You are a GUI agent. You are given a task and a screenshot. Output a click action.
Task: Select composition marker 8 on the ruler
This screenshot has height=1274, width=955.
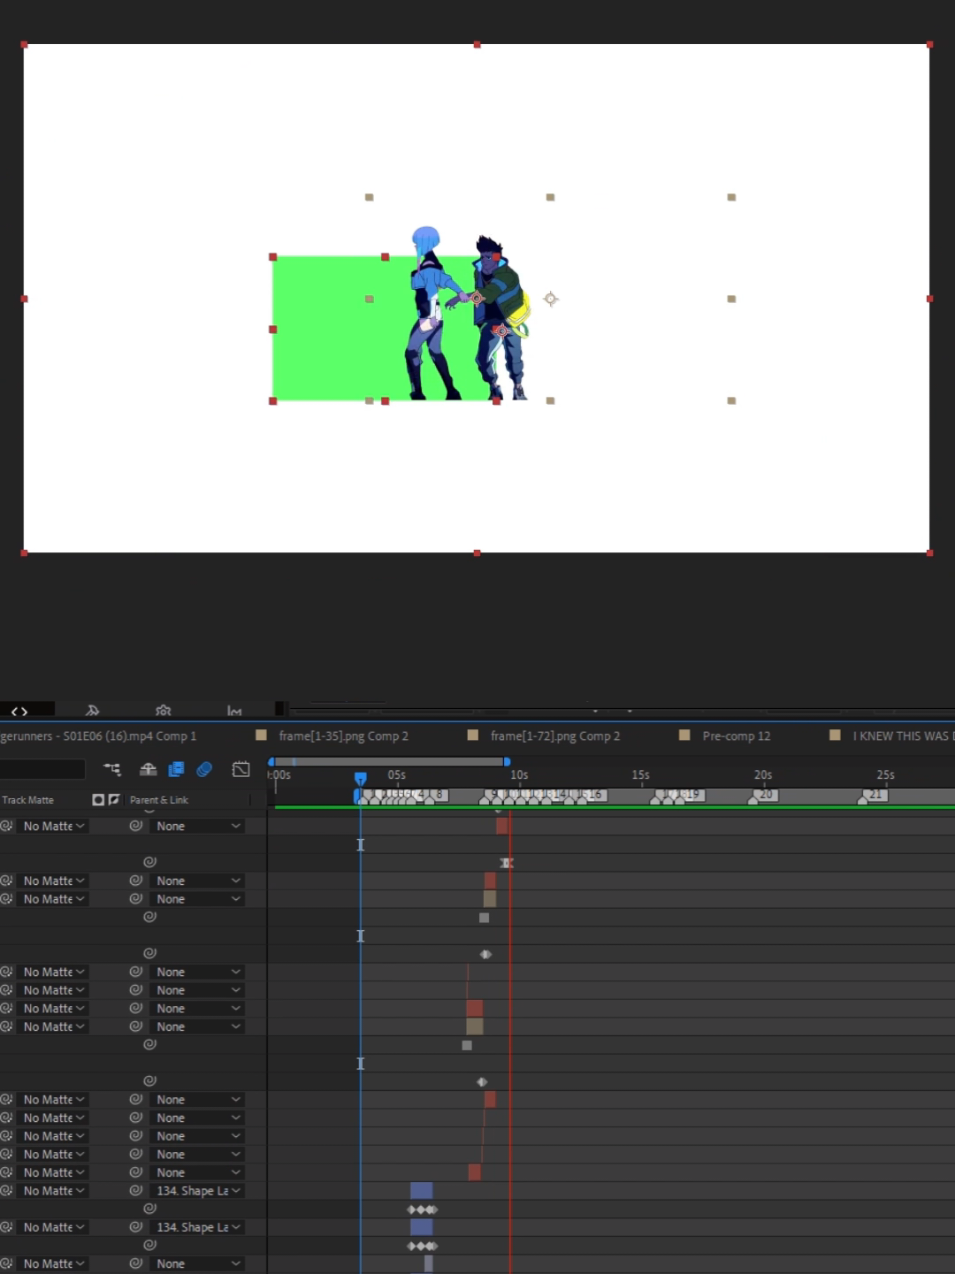pos(438,795)
